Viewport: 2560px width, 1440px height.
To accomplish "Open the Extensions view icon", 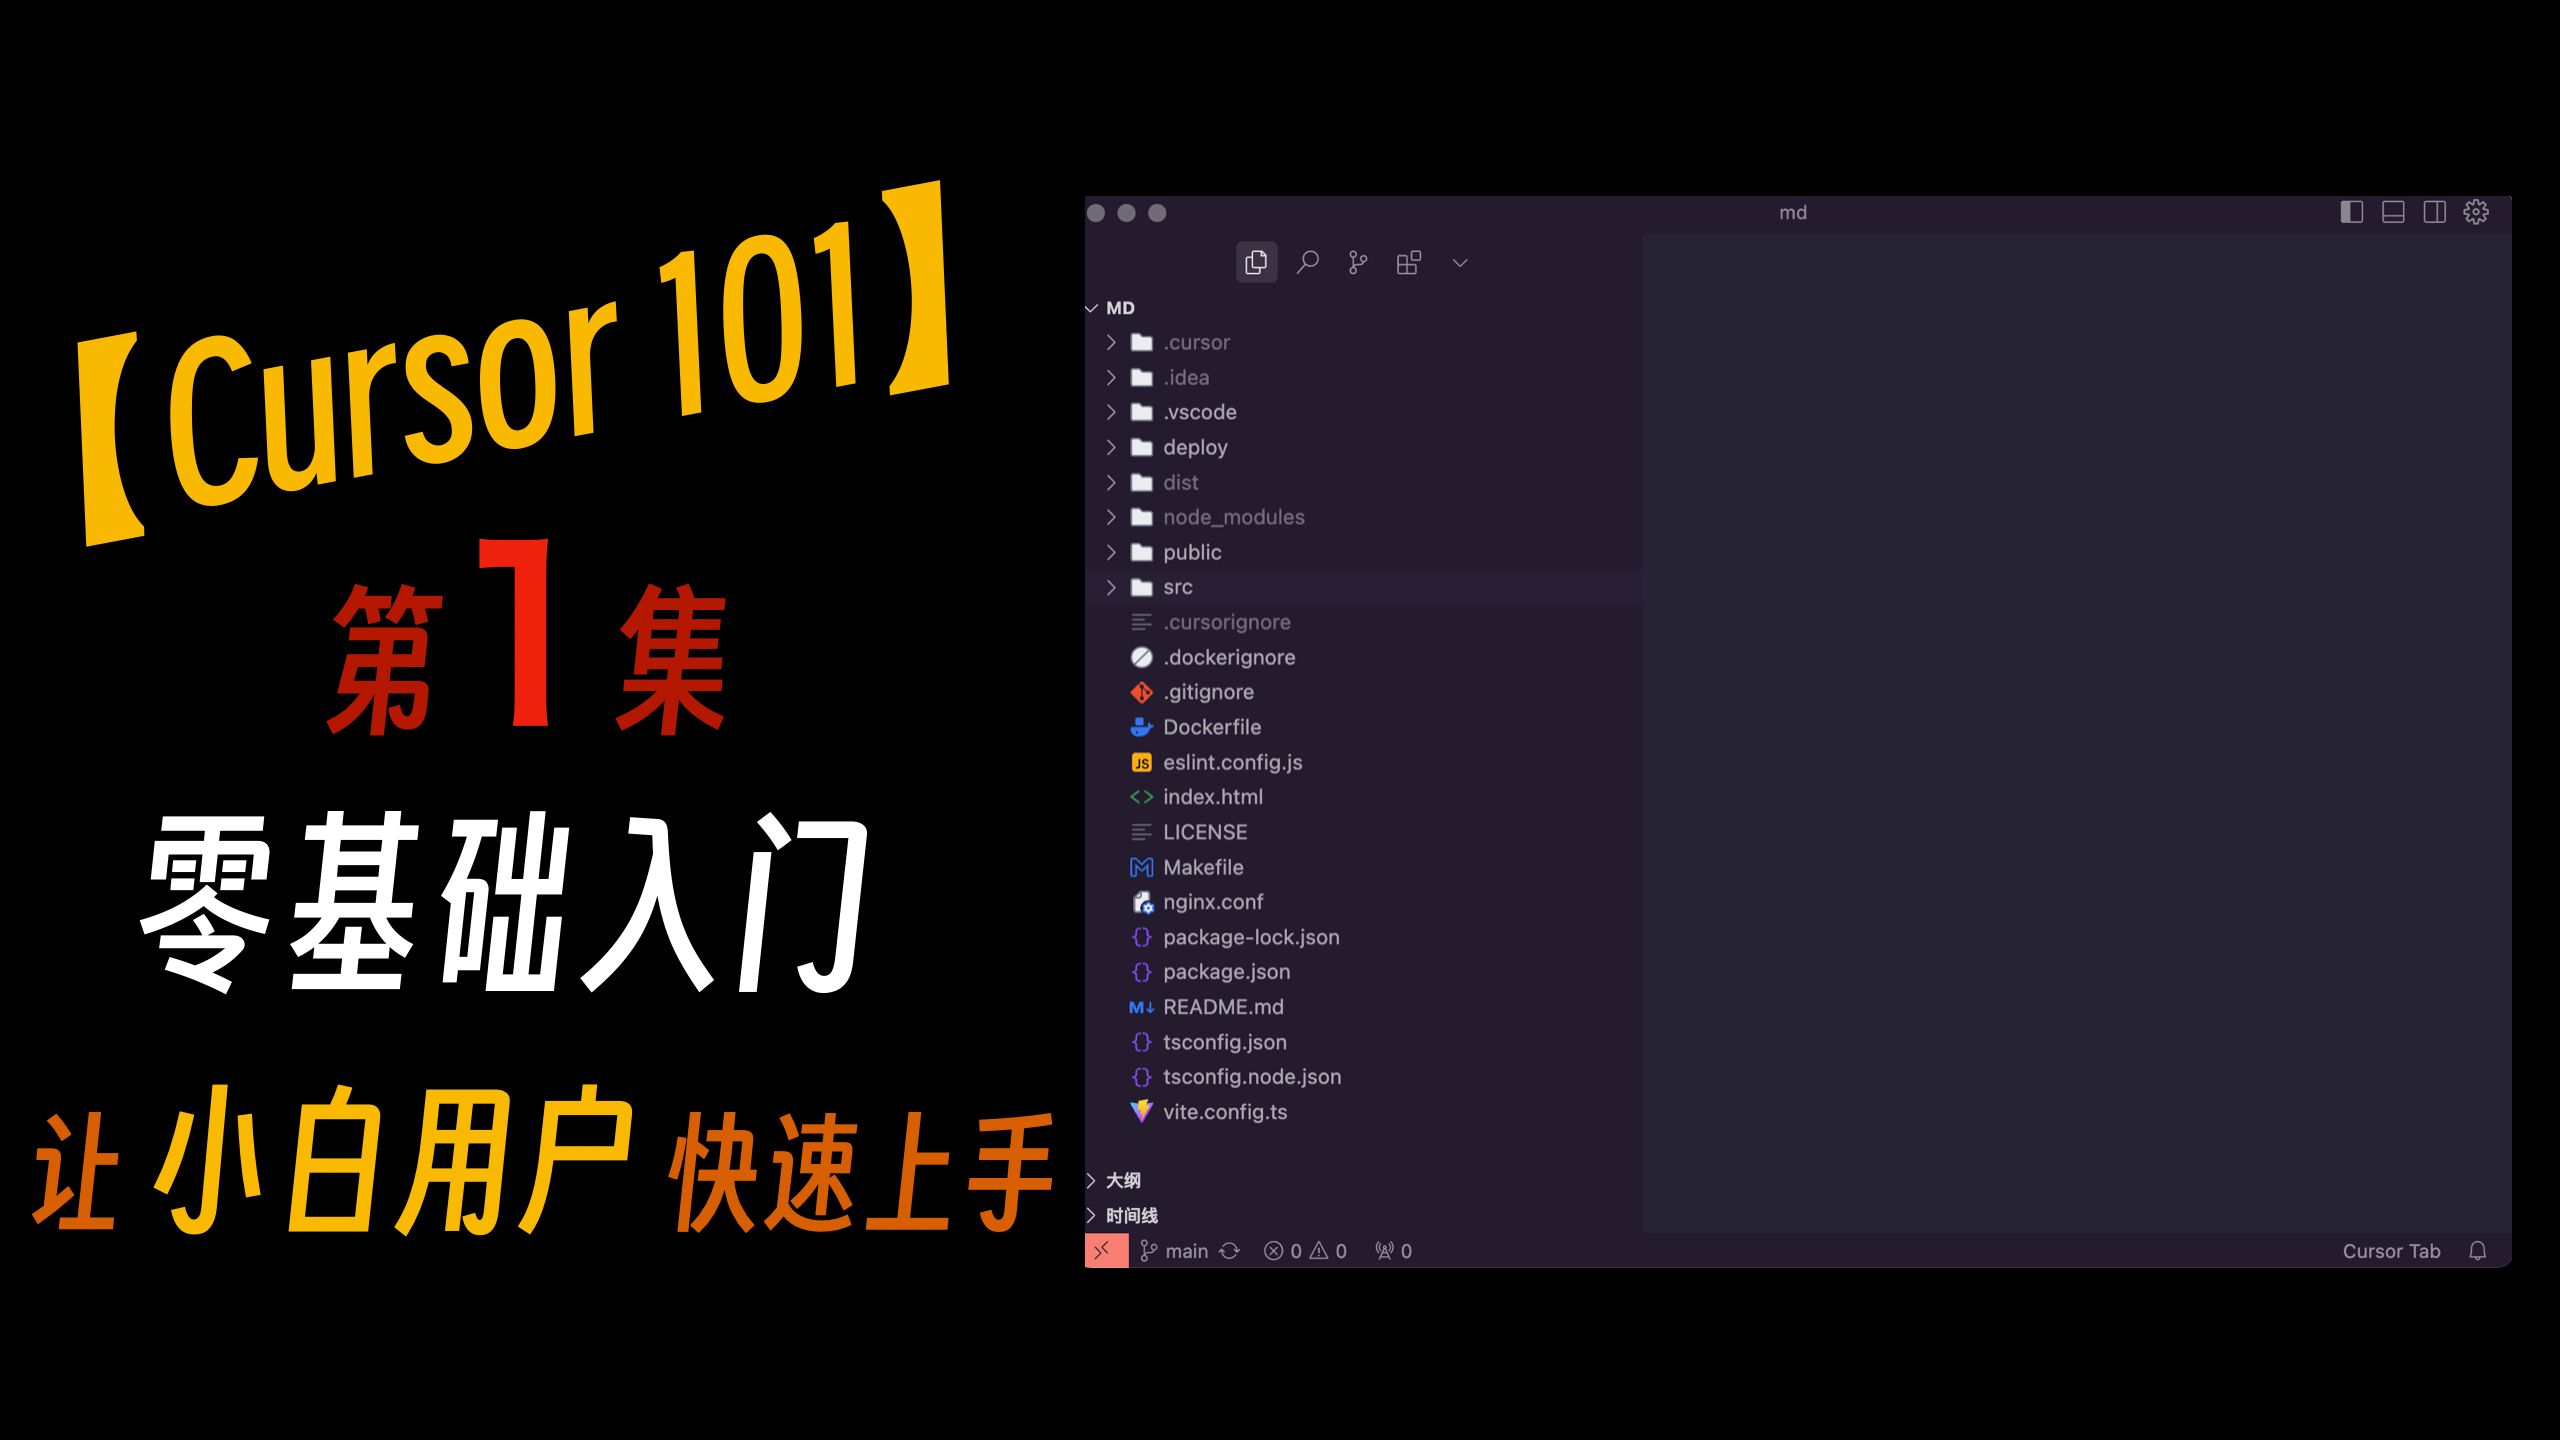I will click(x=1409, y=260).
